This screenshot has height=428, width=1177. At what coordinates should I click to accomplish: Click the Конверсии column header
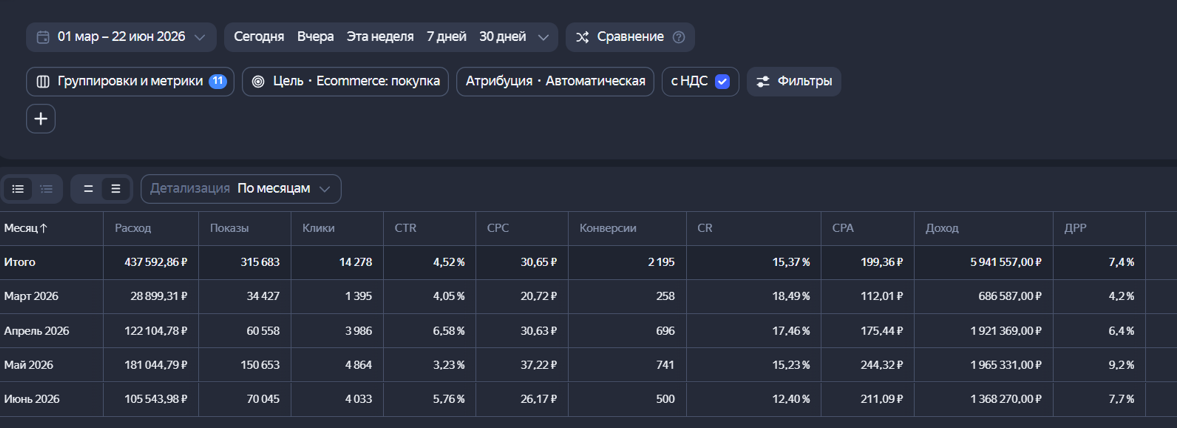pos(608,228)
